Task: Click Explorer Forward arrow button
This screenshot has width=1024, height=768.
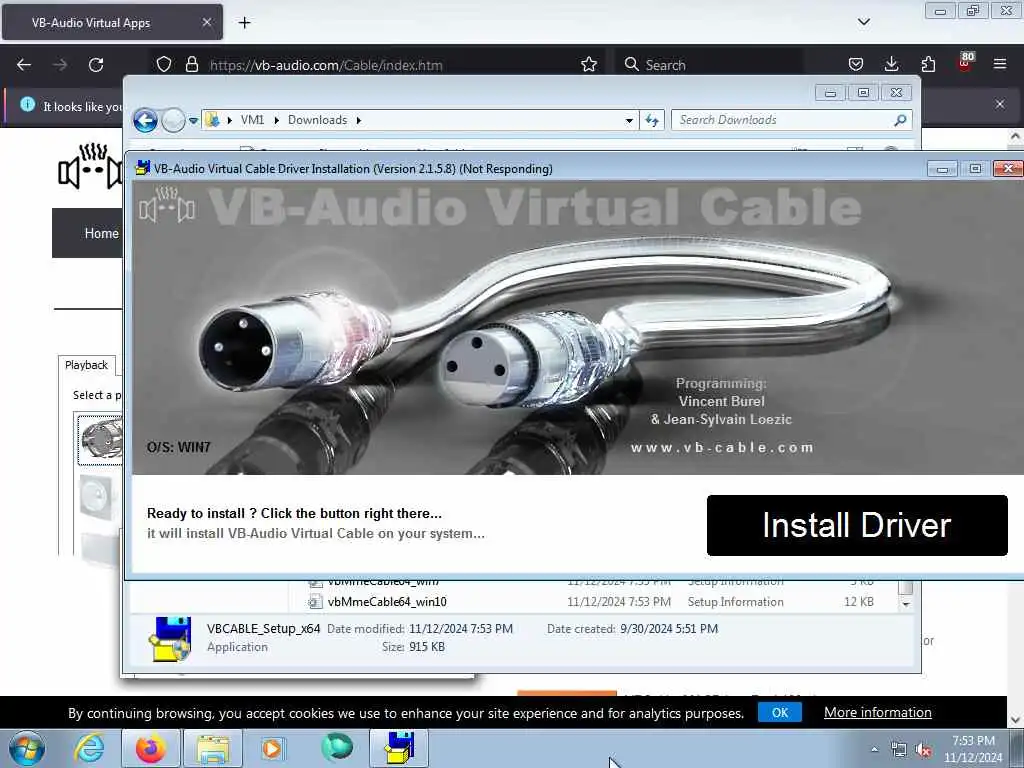Action: (173, 120)
